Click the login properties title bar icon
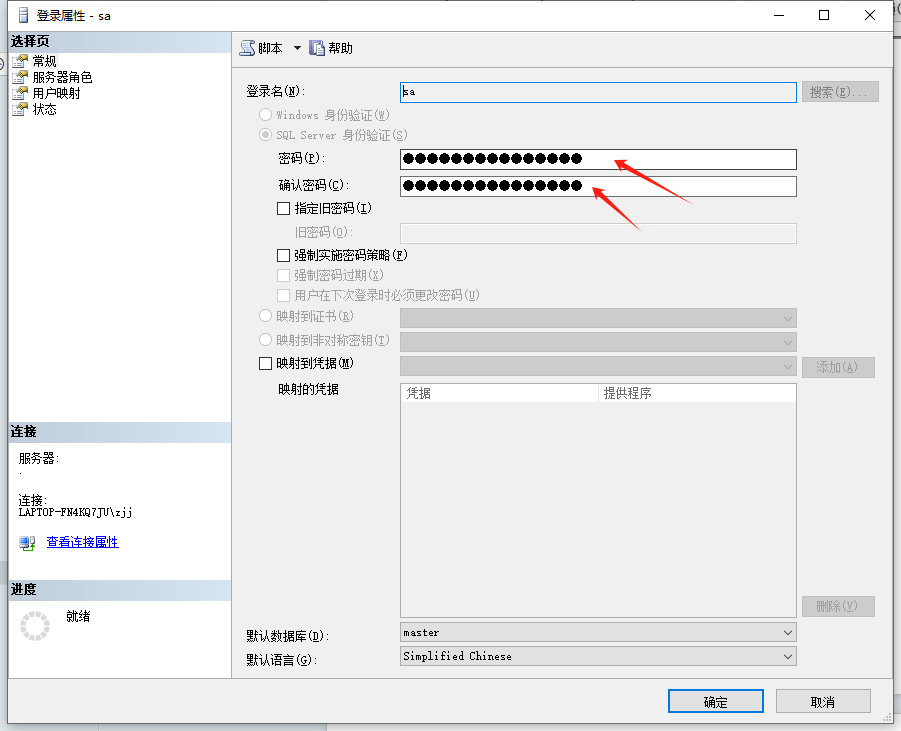 23,15
